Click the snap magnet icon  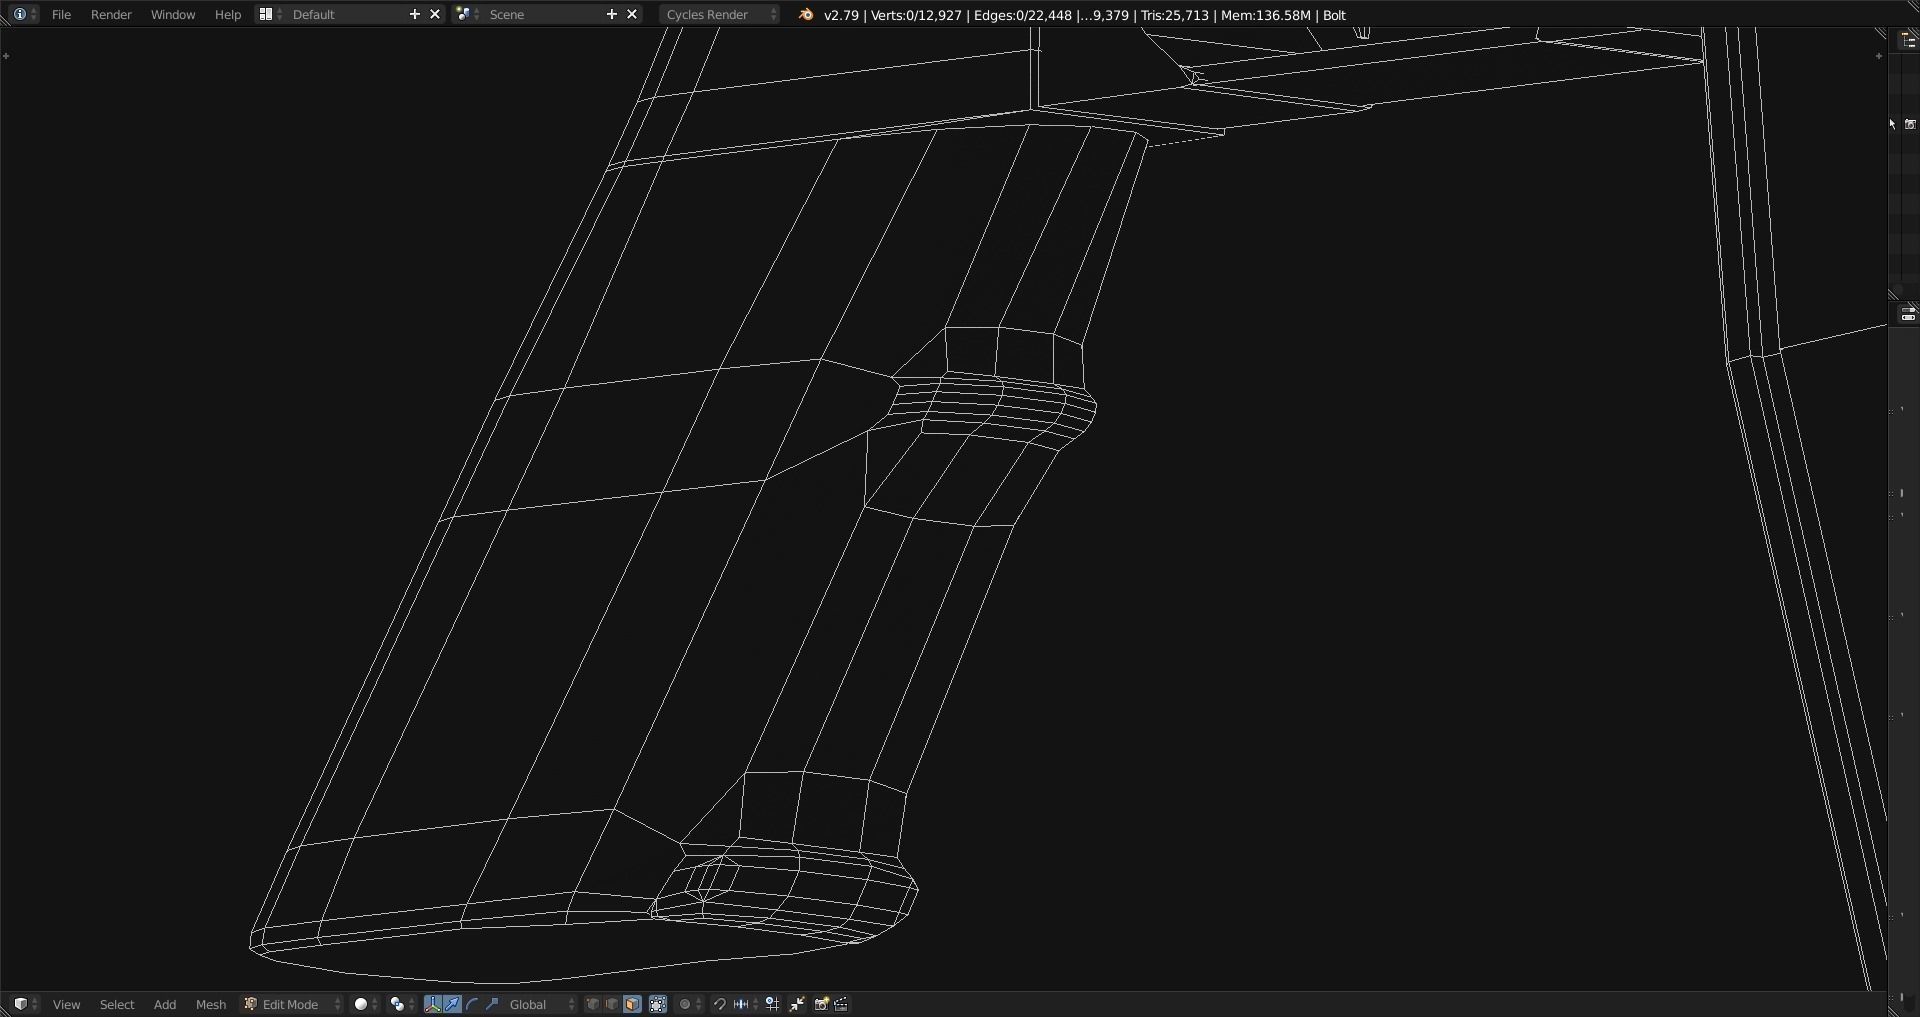720,1004
